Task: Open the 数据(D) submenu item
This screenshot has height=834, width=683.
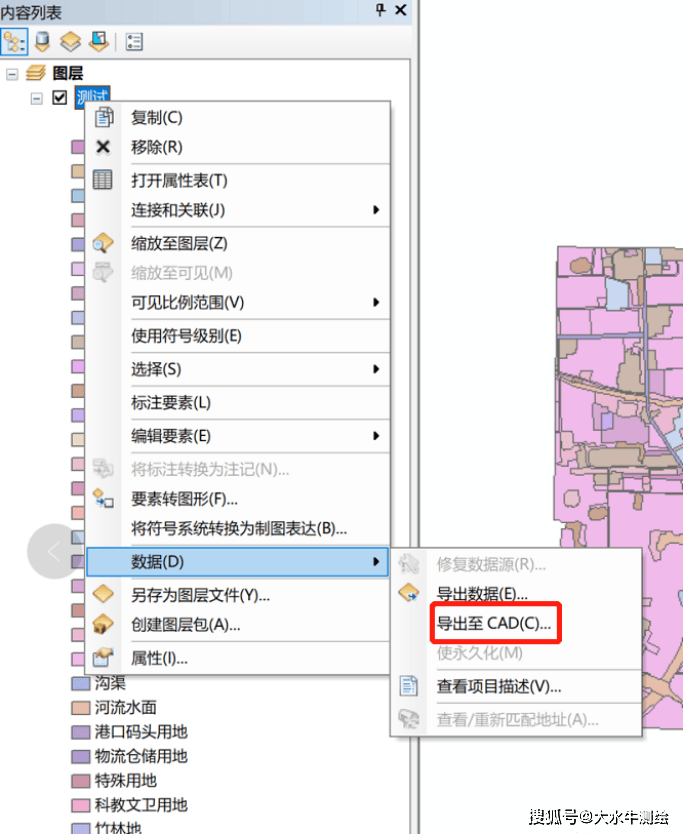Action: click(x=238, y=562)
